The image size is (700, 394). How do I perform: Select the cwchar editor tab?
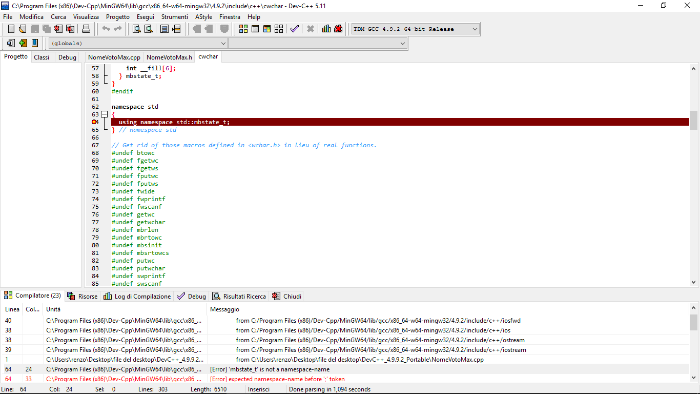pos(208,57)
